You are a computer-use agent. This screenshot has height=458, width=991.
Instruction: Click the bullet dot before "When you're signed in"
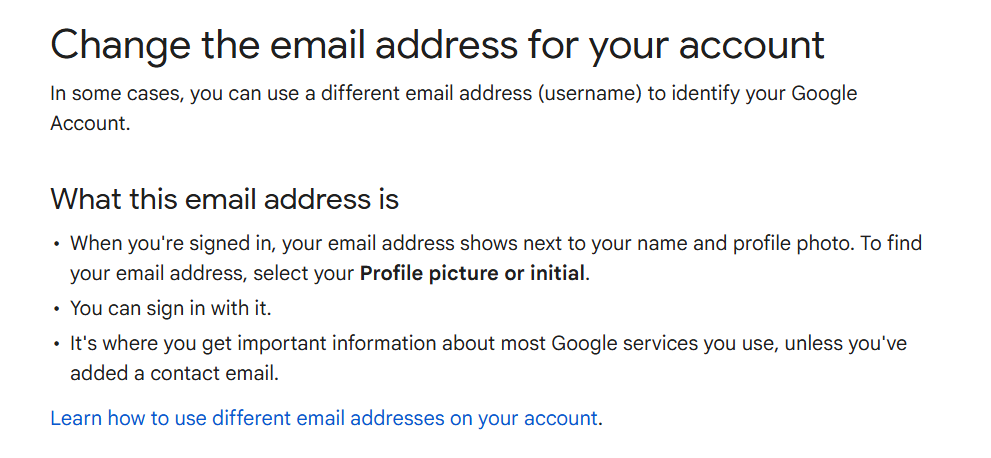(57, 243)
